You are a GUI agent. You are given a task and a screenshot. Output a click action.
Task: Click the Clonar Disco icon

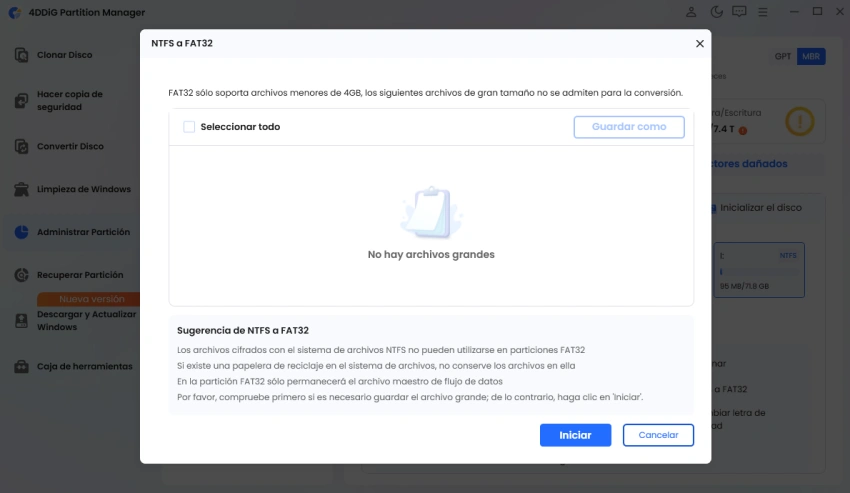point(21,55)
